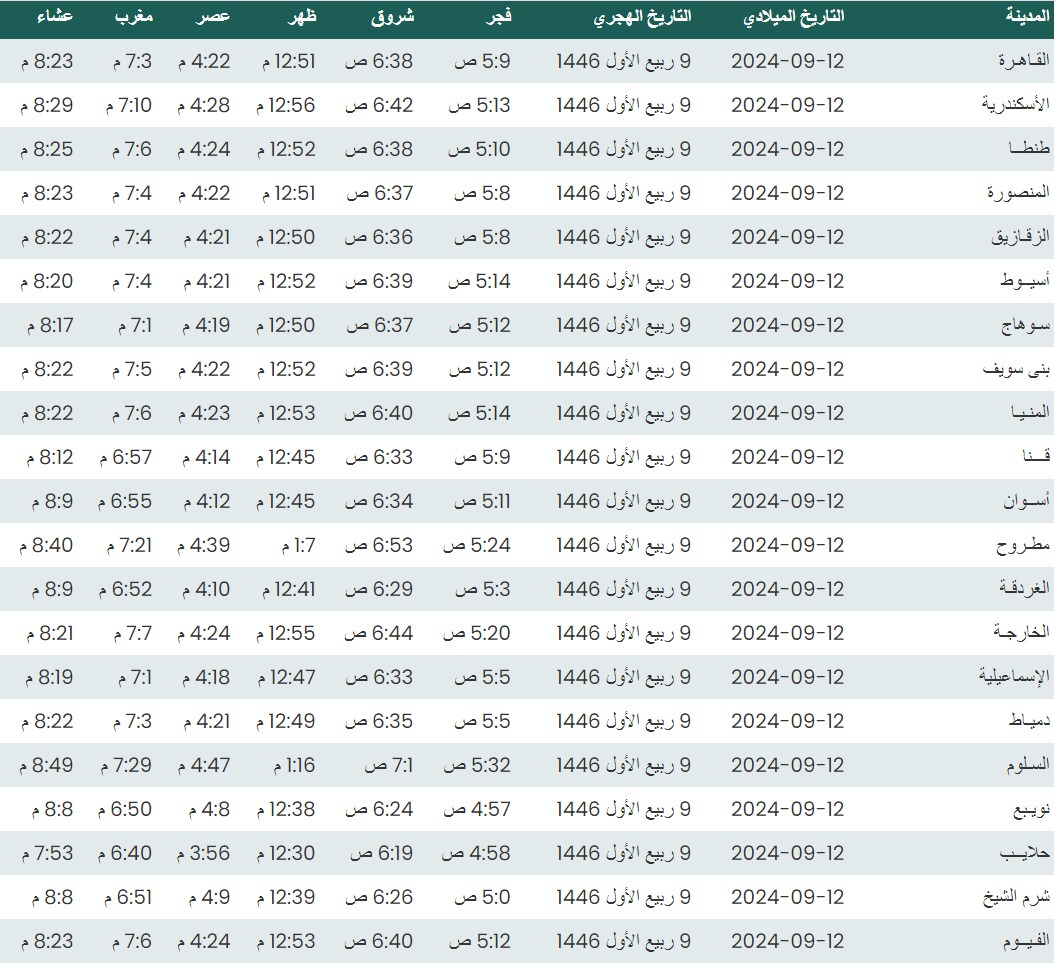The width and height of the screenshot is (1055, 967).
Task: Click Asr time 3:56 م for حلايب
Action: click(203, 853)
